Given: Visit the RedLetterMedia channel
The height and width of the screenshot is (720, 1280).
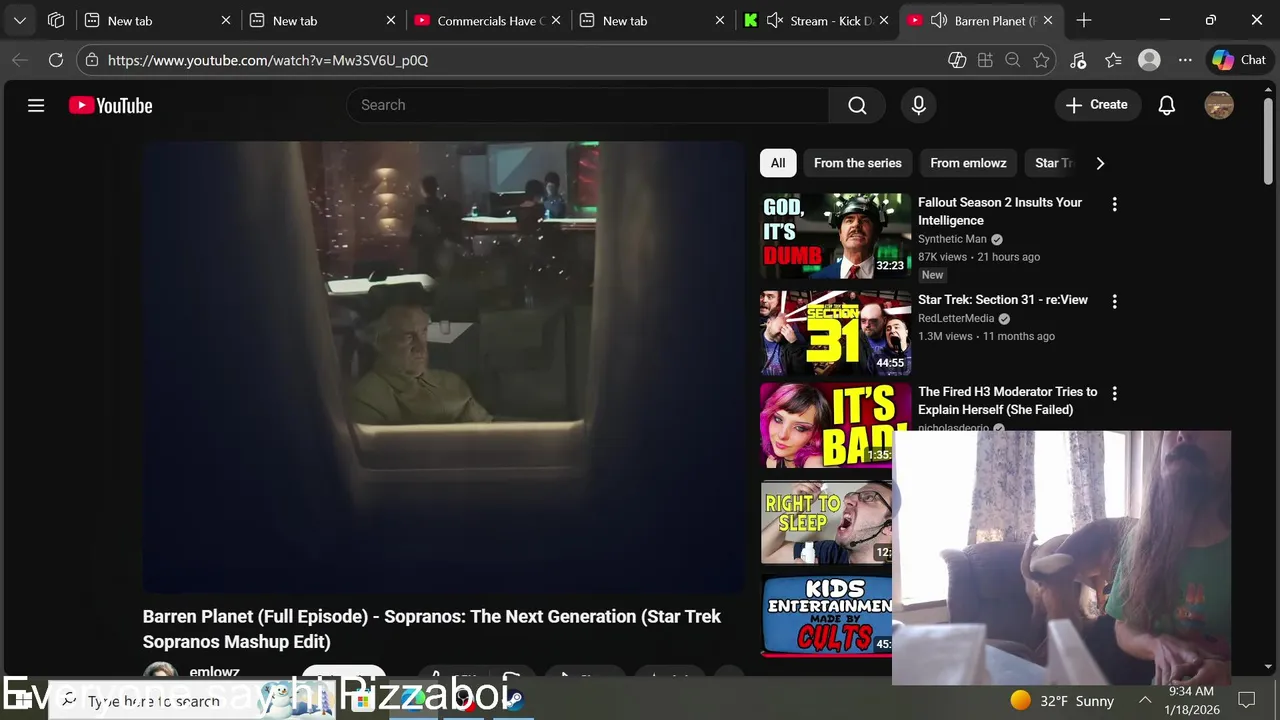Looking at the screenshot, I should coord(956,318).
